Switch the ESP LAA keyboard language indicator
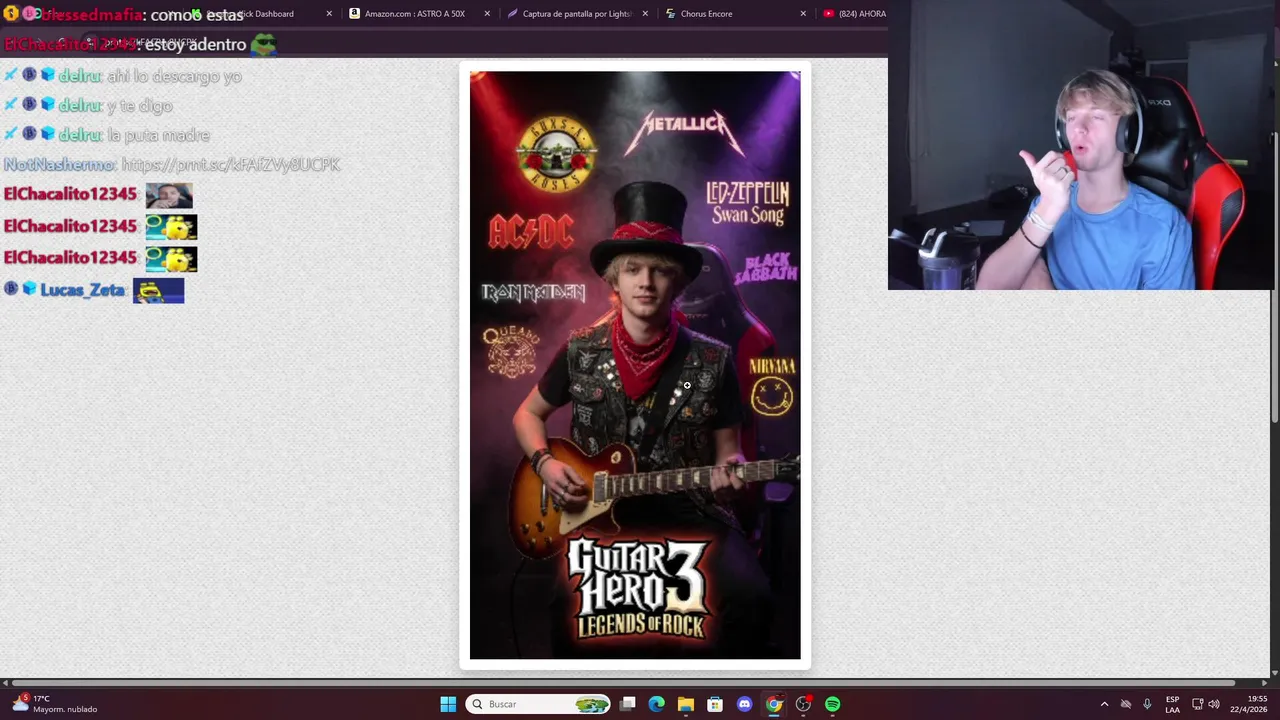This screenshot has height=720, width=1280. (x=1172, y=704)
